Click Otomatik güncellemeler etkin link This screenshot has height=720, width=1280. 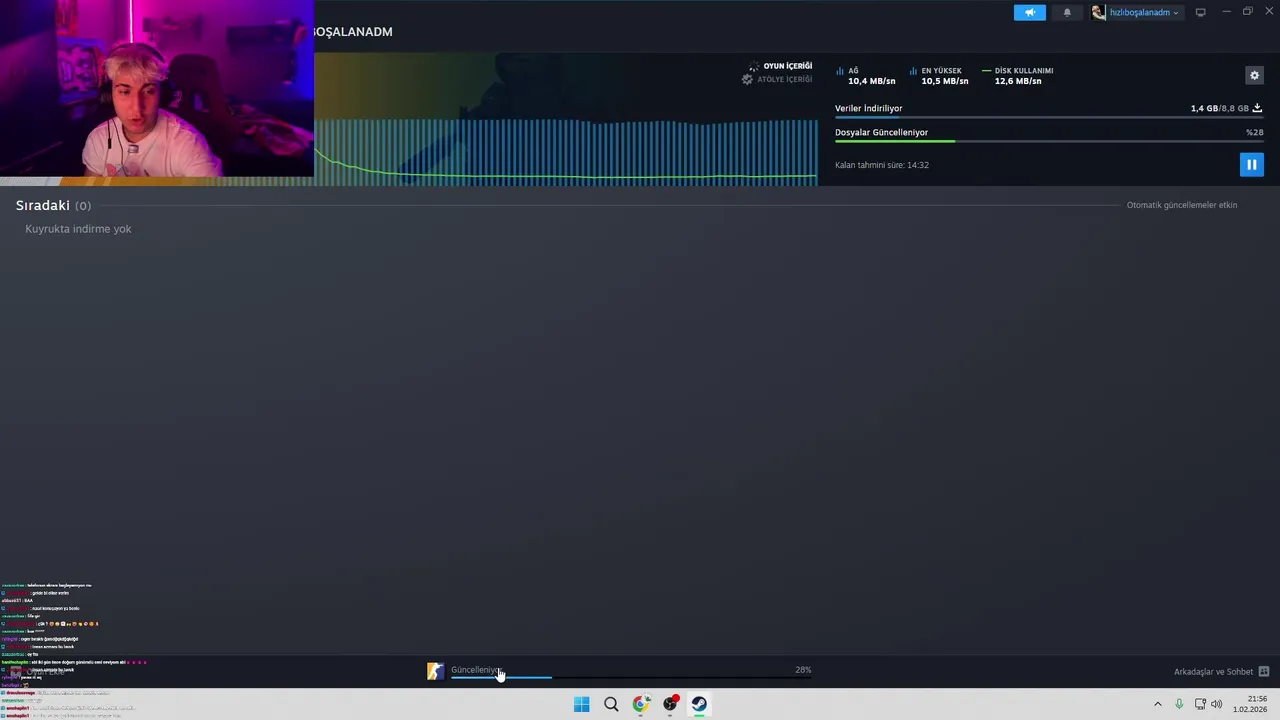[1182, 205]
